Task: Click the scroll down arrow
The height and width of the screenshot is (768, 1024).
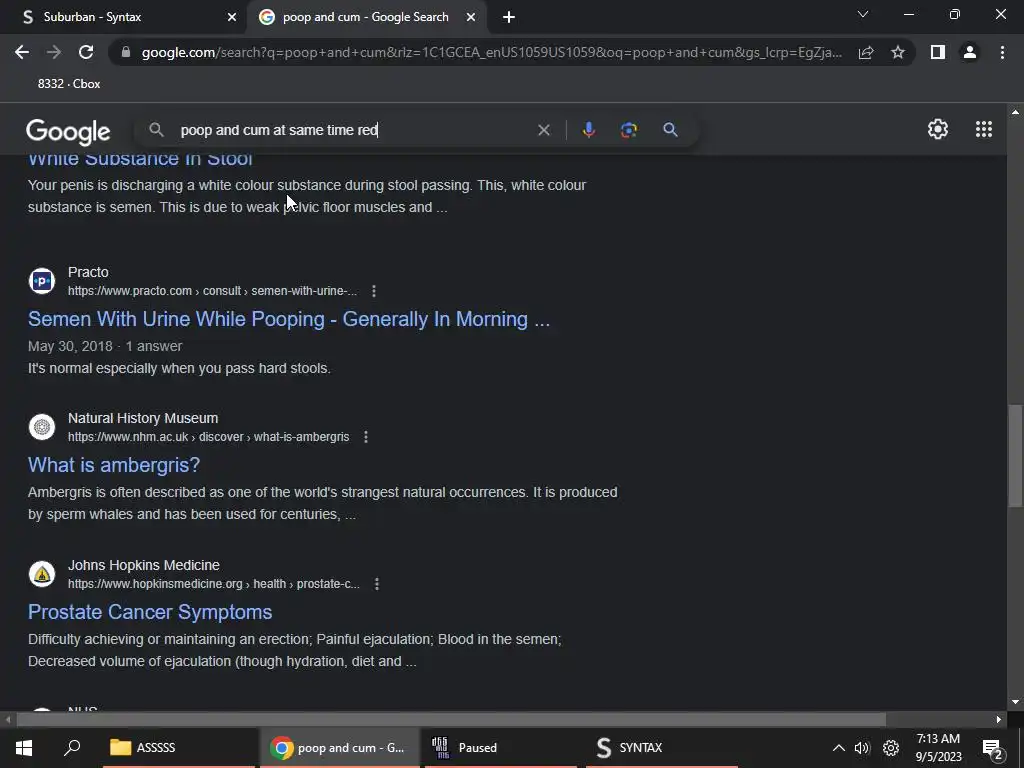Action: click(1015, 702)
